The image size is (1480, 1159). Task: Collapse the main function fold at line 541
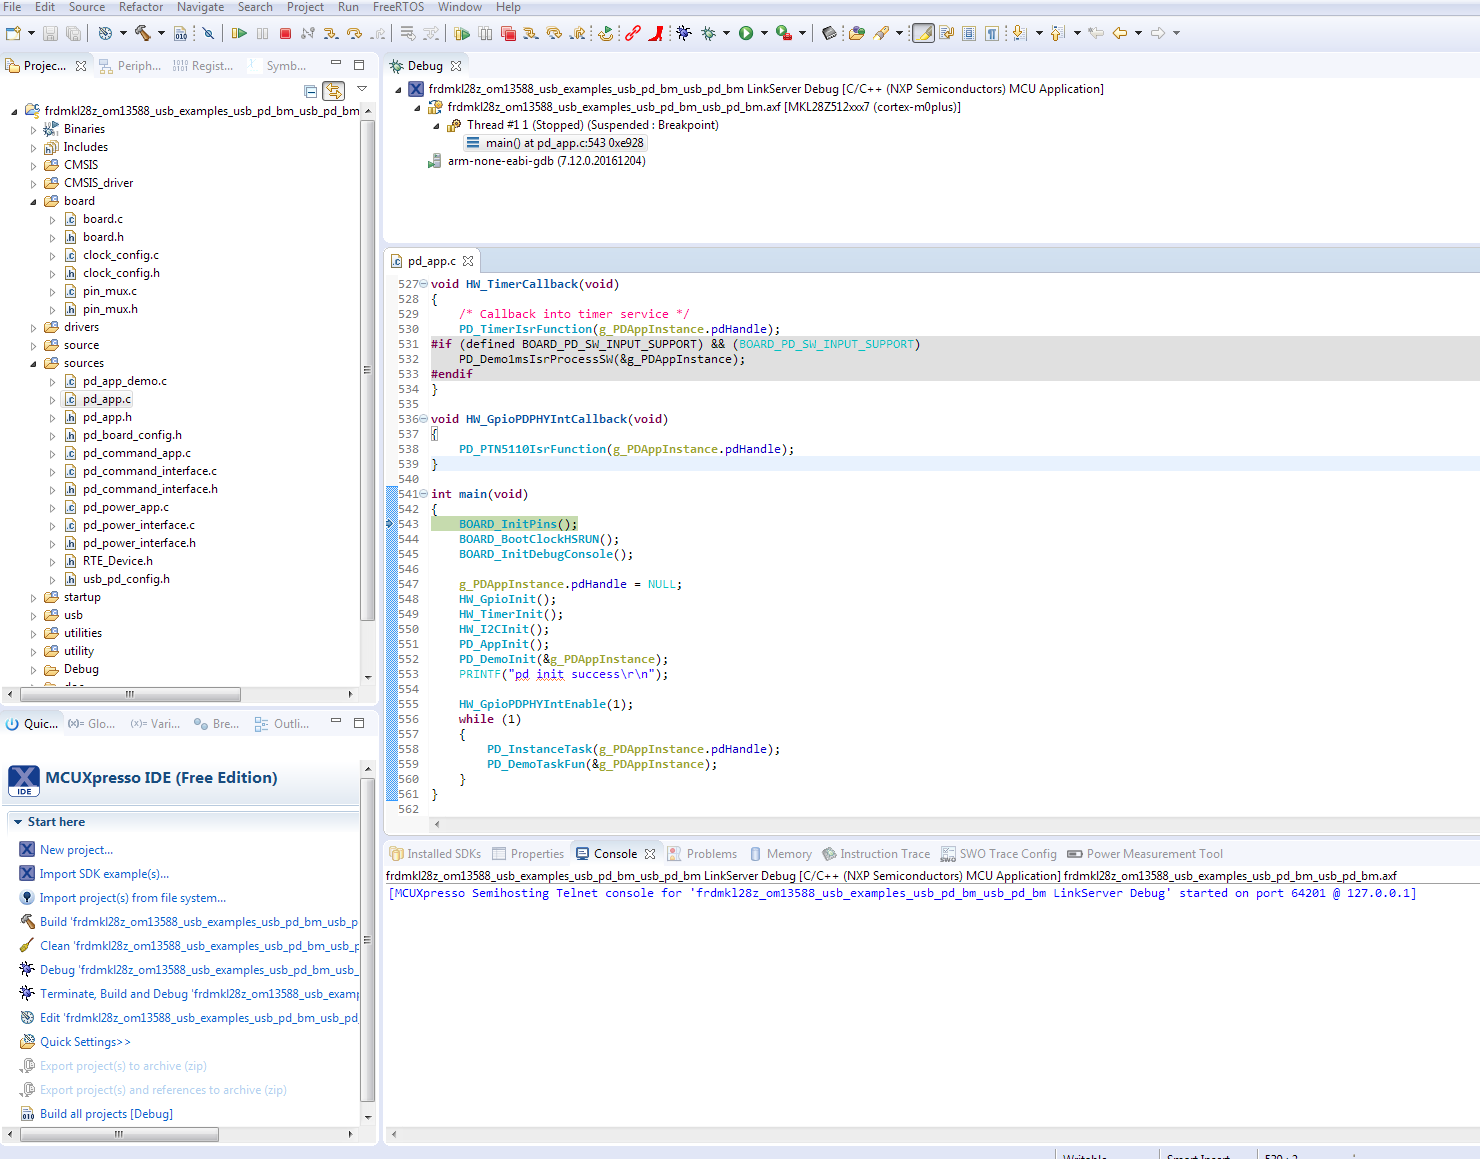pos(424,494)
